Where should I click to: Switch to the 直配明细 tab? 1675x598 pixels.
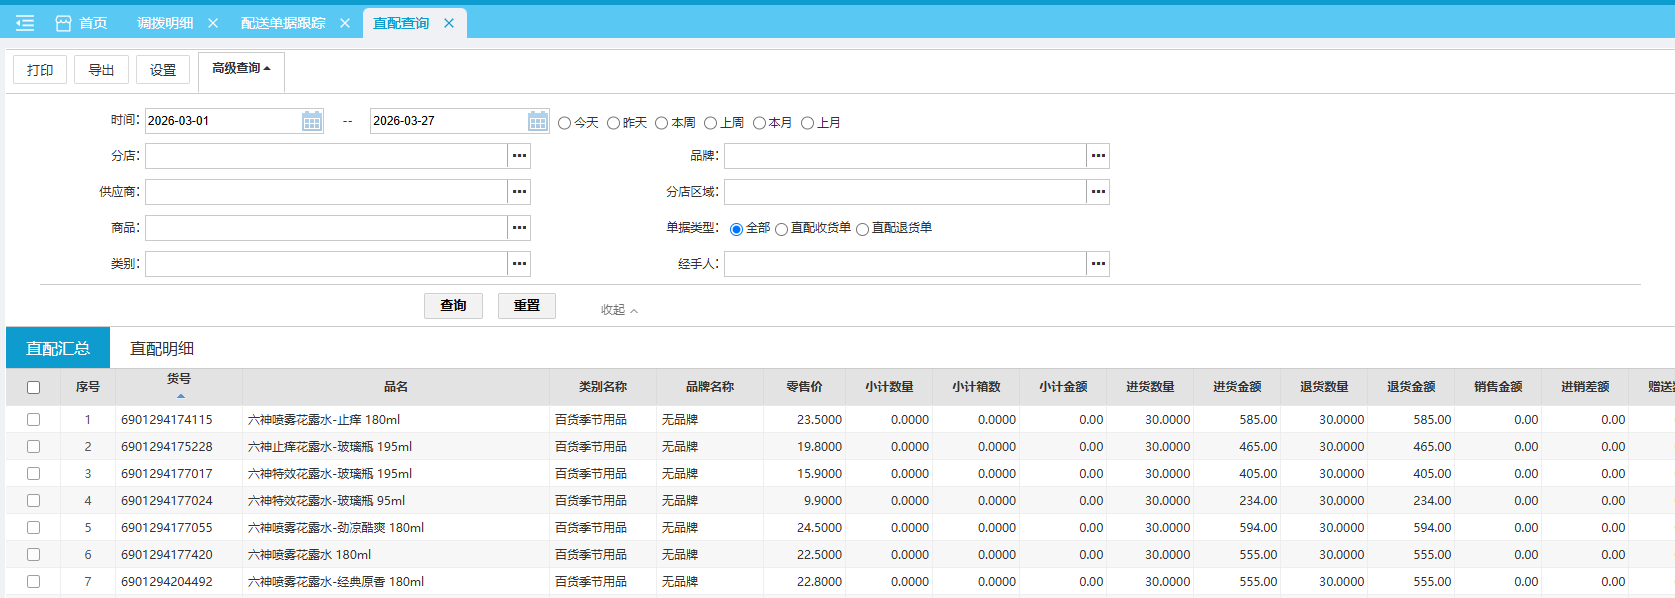point(162,348)
